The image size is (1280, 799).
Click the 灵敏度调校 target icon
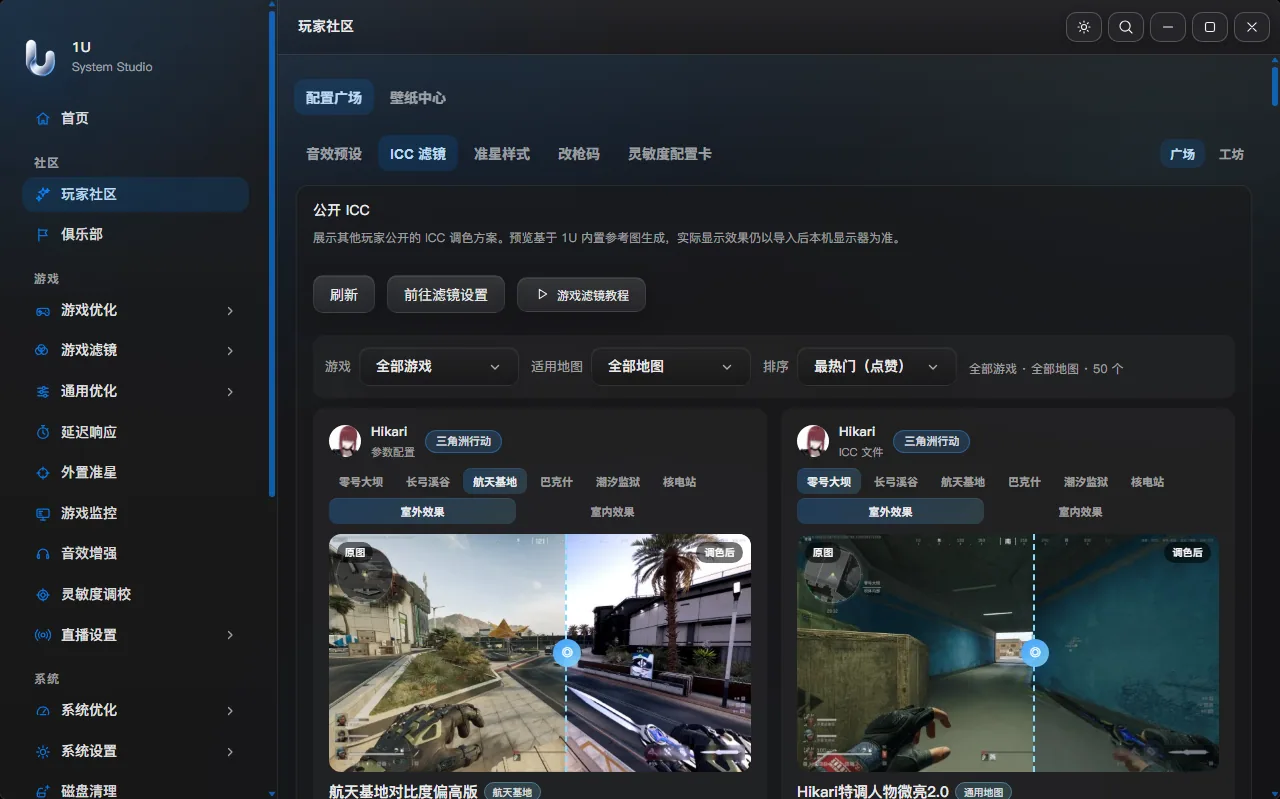(42, 594)
